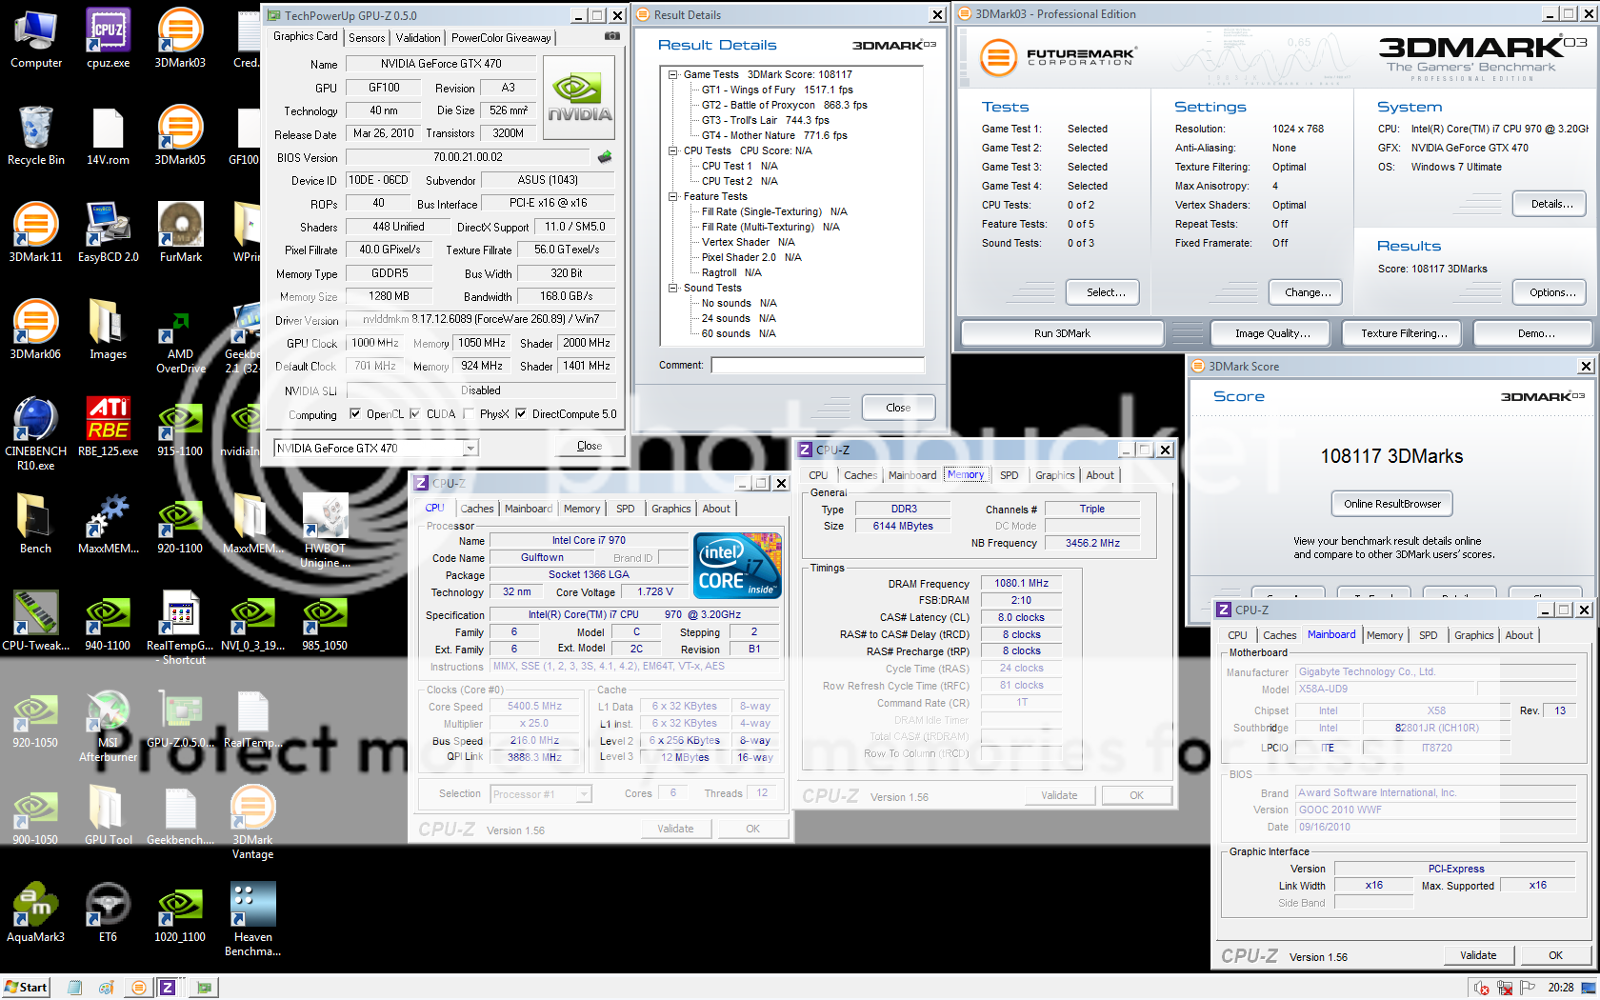Open the Windows Start button
This screenshot has height=1000, width=1600.
tap(26, 987)
